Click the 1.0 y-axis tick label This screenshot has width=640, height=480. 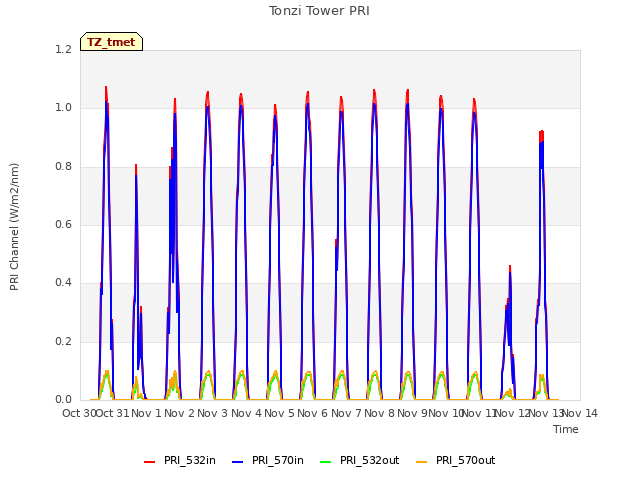coord(63,108)
